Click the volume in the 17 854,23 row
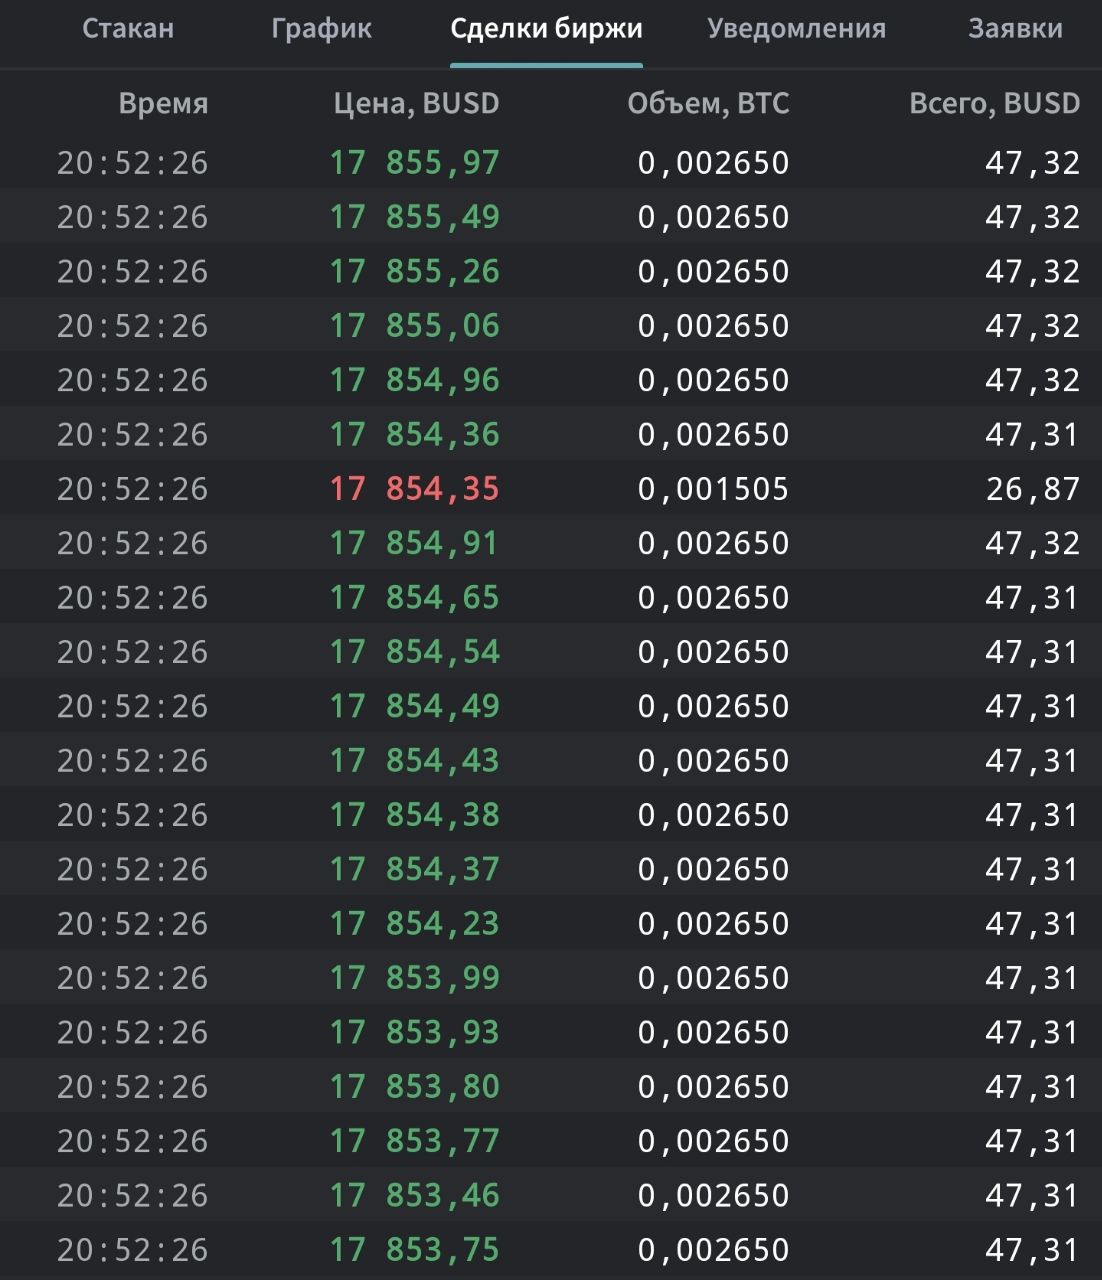 [x=714, y=923]
